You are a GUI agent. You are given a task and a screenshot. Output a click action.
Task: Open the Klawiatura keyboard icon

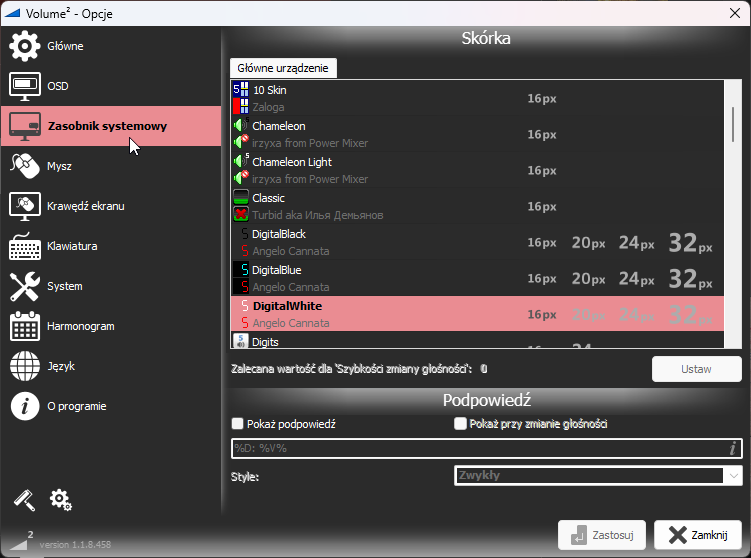[24, 246]
